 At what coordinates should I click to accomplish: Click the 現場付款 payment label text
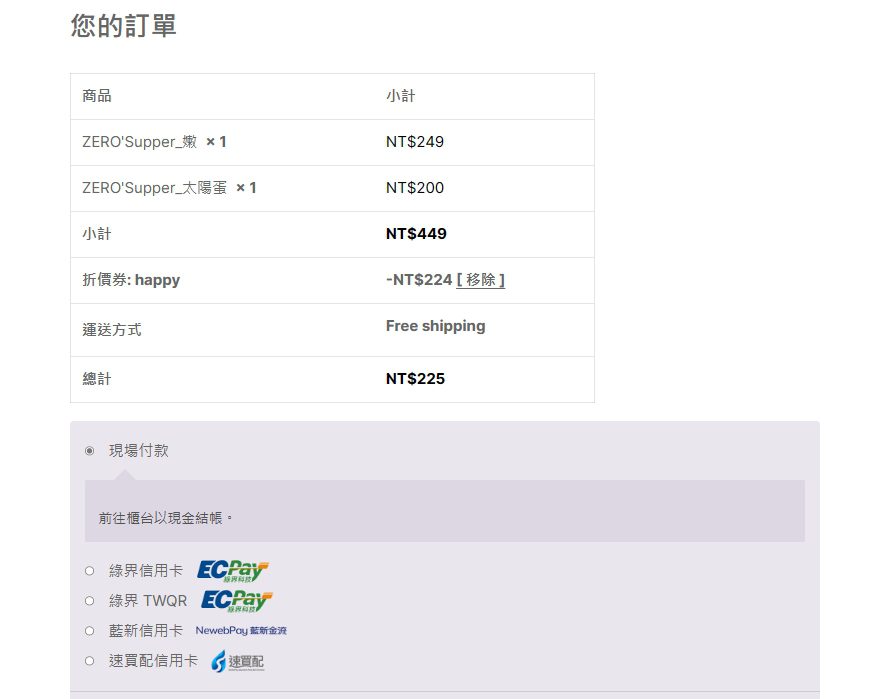click(139, 451)
